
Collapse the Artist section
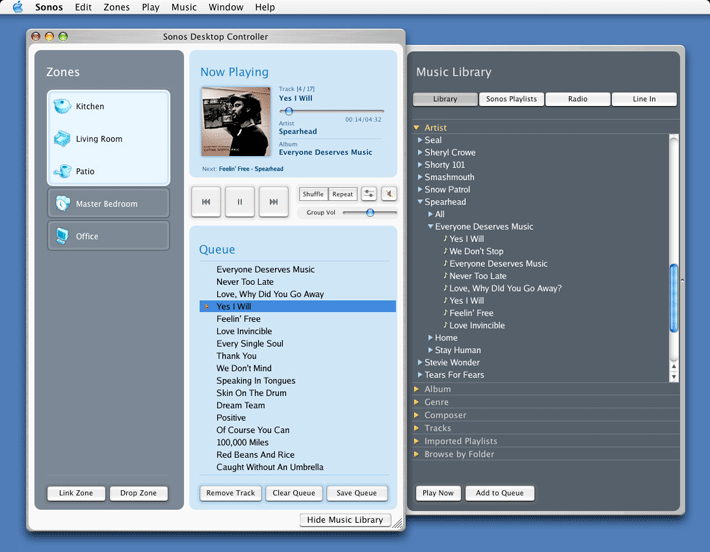[x=416, y=128]
